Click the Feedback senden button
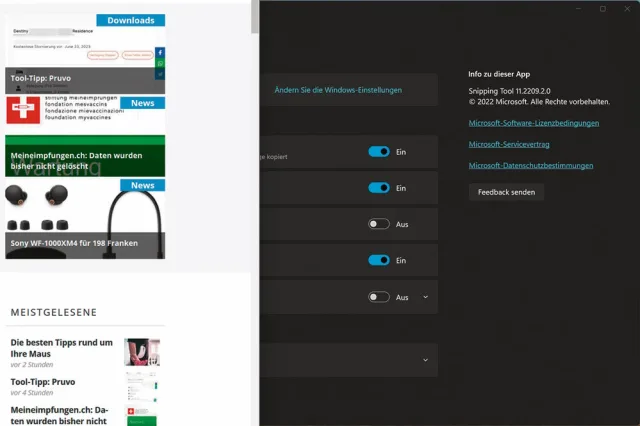640x426 pixels. pyautogui.click(x=506, y=192)
